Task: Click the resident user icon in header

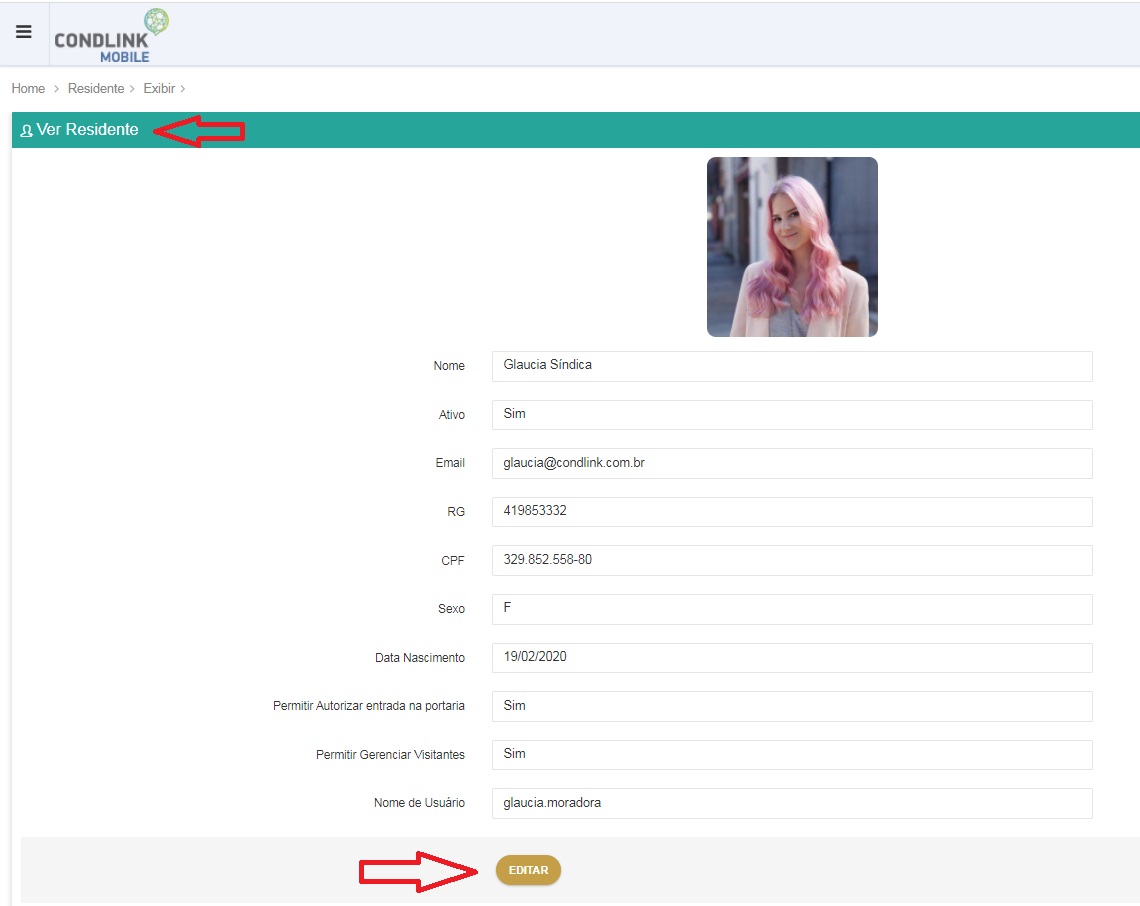Action: click(27, 131)
